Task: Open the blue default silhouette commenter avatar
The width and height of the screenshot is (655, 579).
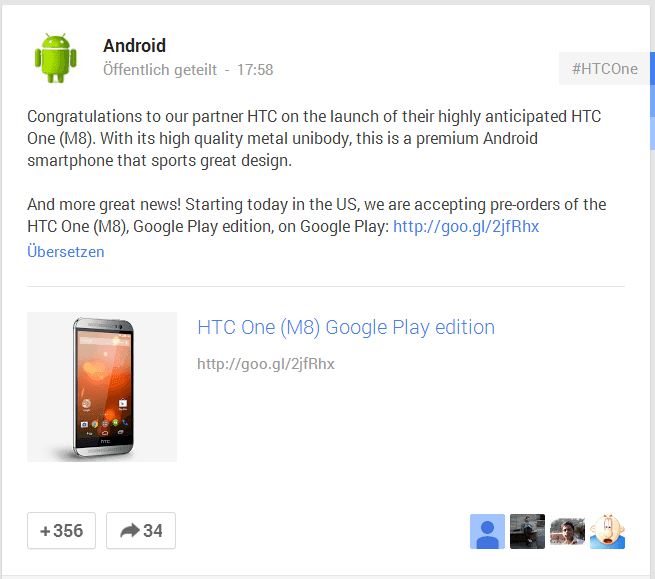Action: (x=487, y=531)
